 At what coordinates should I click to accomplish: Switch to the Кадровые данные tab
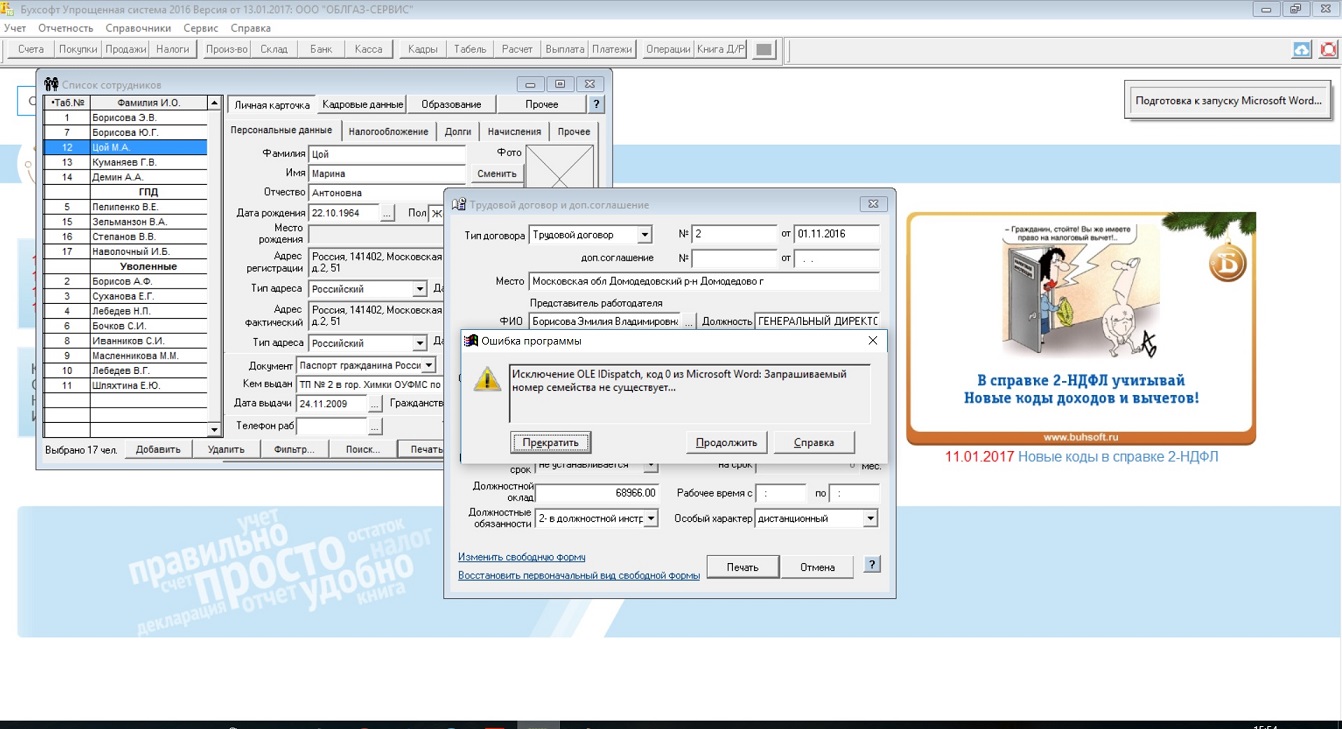[x=362, y=104]
